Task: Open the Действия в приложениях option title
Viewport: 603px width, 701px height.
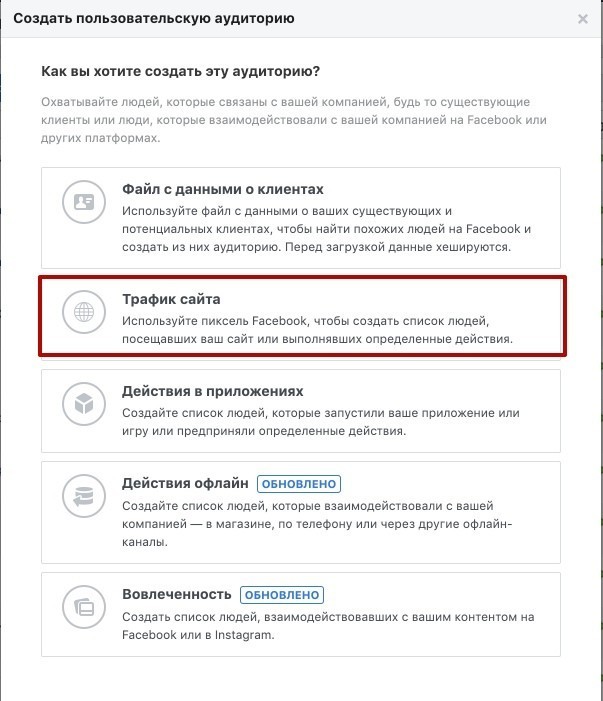Action: pos(213,391)
